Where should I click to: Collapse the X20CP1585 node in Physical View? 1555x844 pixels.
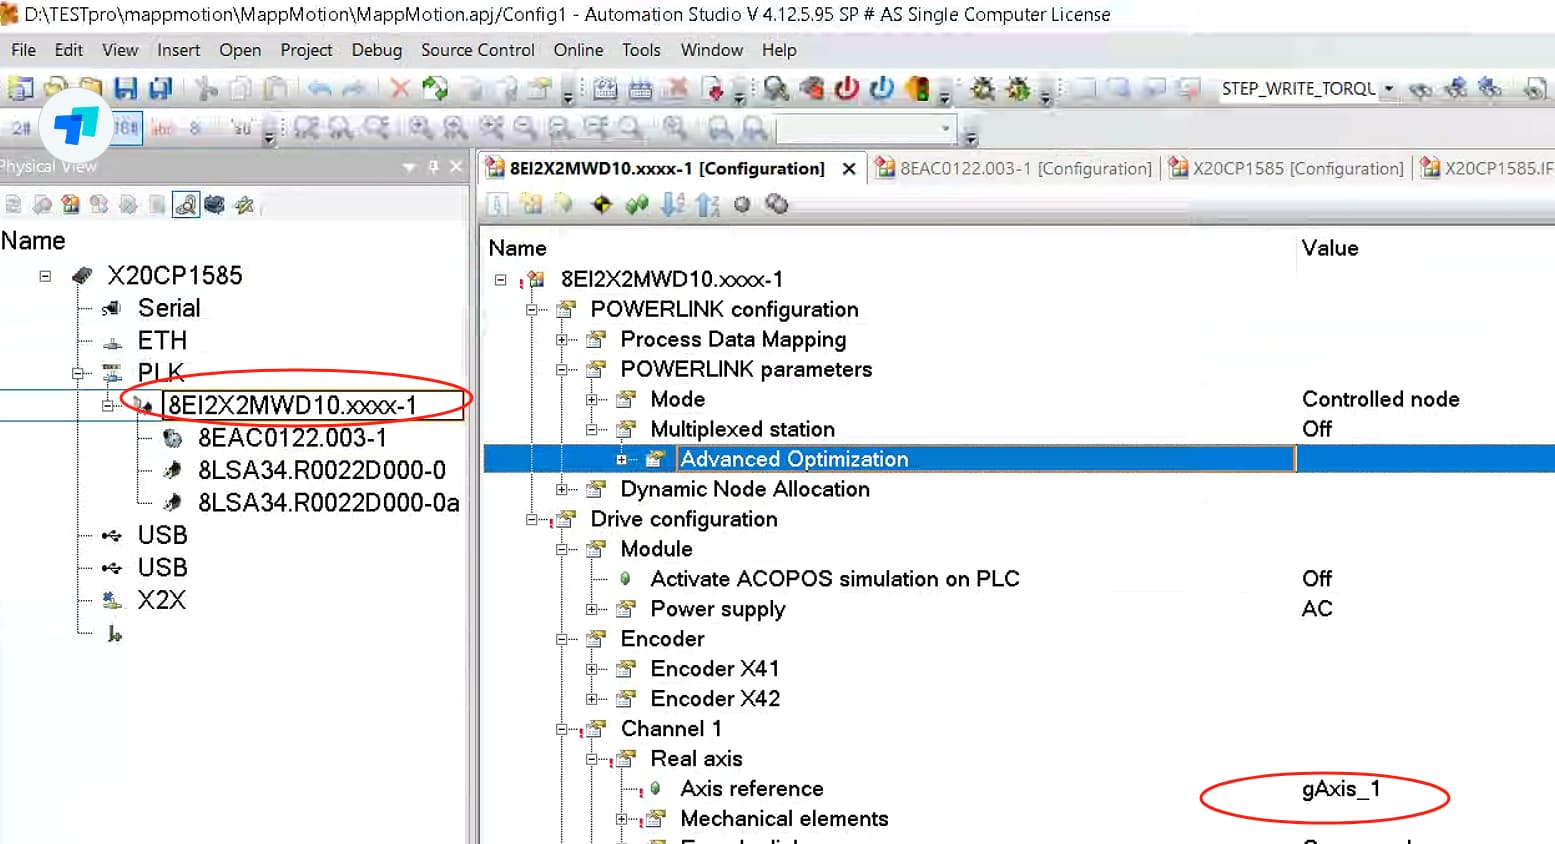coord(45,276)
